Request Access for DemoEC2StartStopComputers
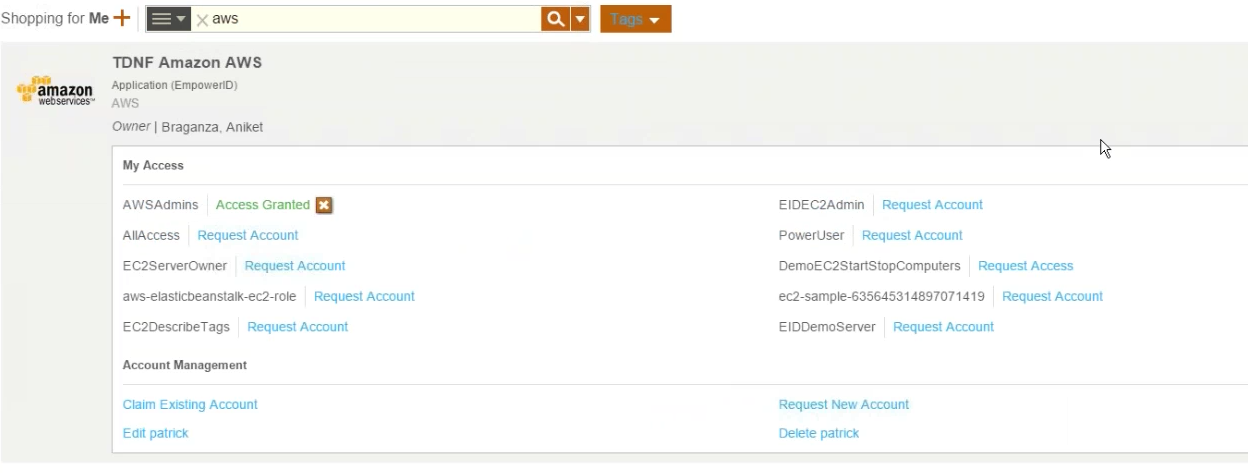This screenshot has width=1248, height=473. [x=1026, y=266]
